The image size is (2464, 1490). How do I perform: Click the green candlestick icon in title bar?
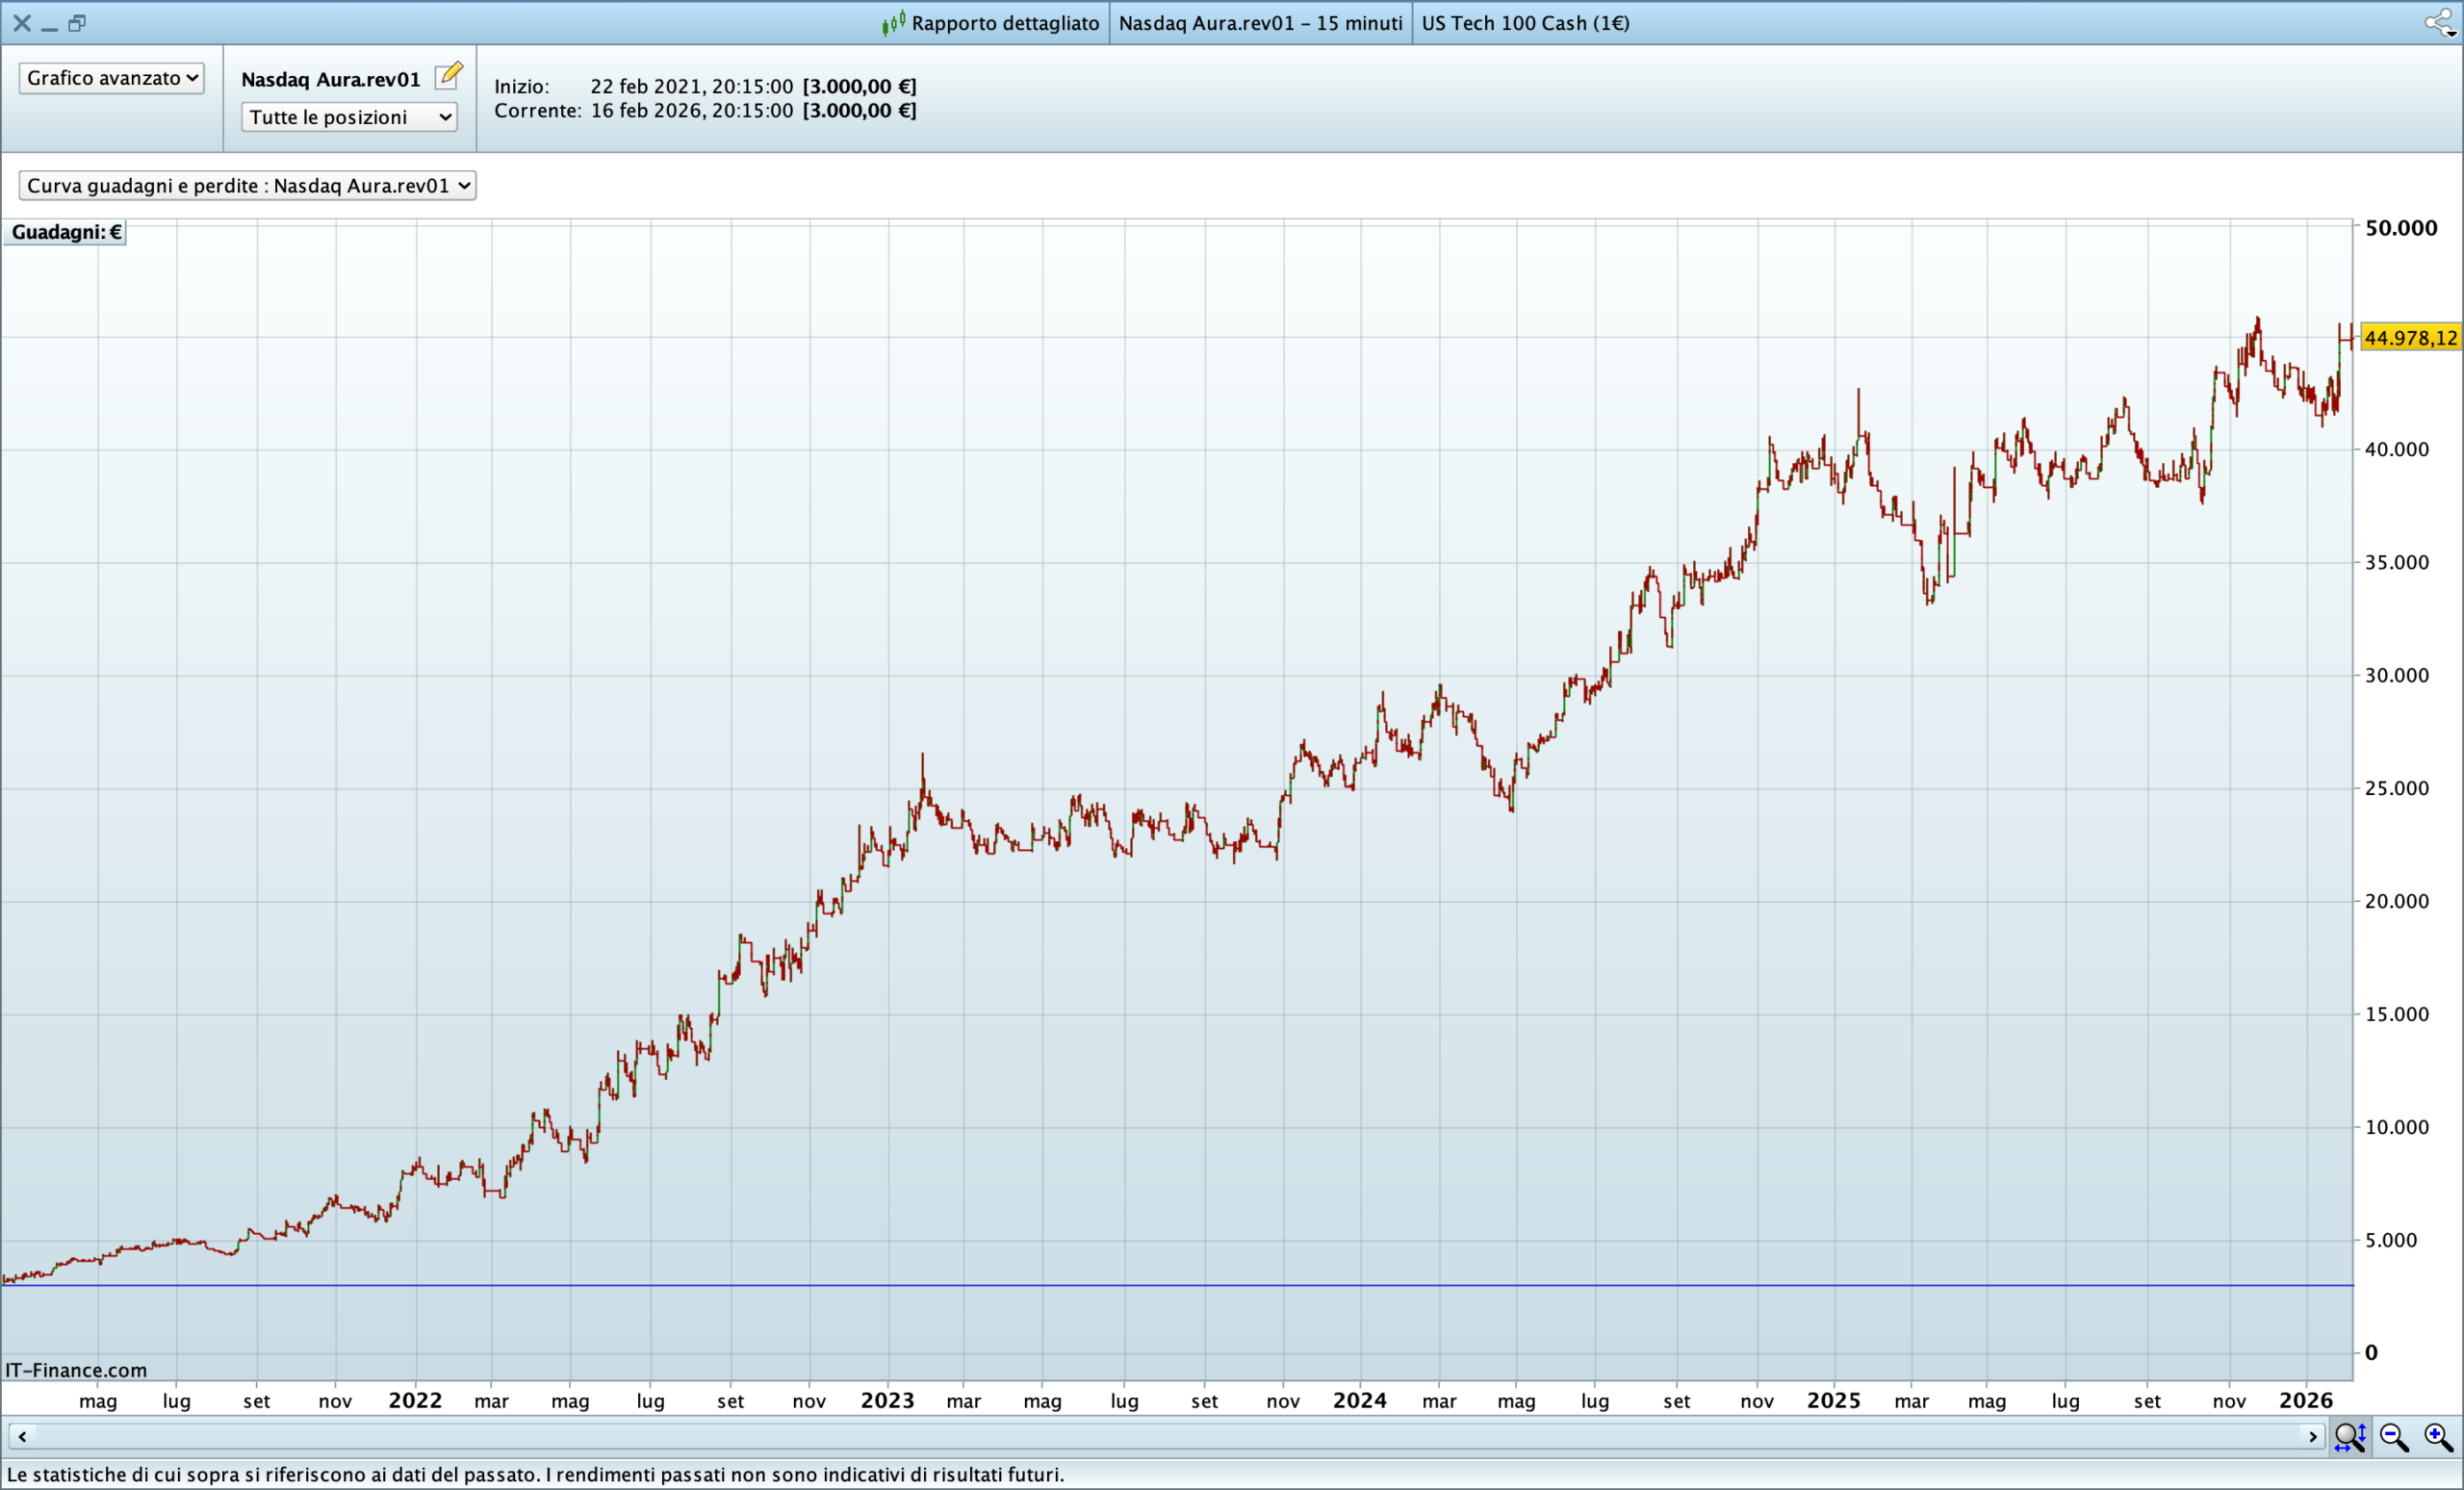[893, 22]
